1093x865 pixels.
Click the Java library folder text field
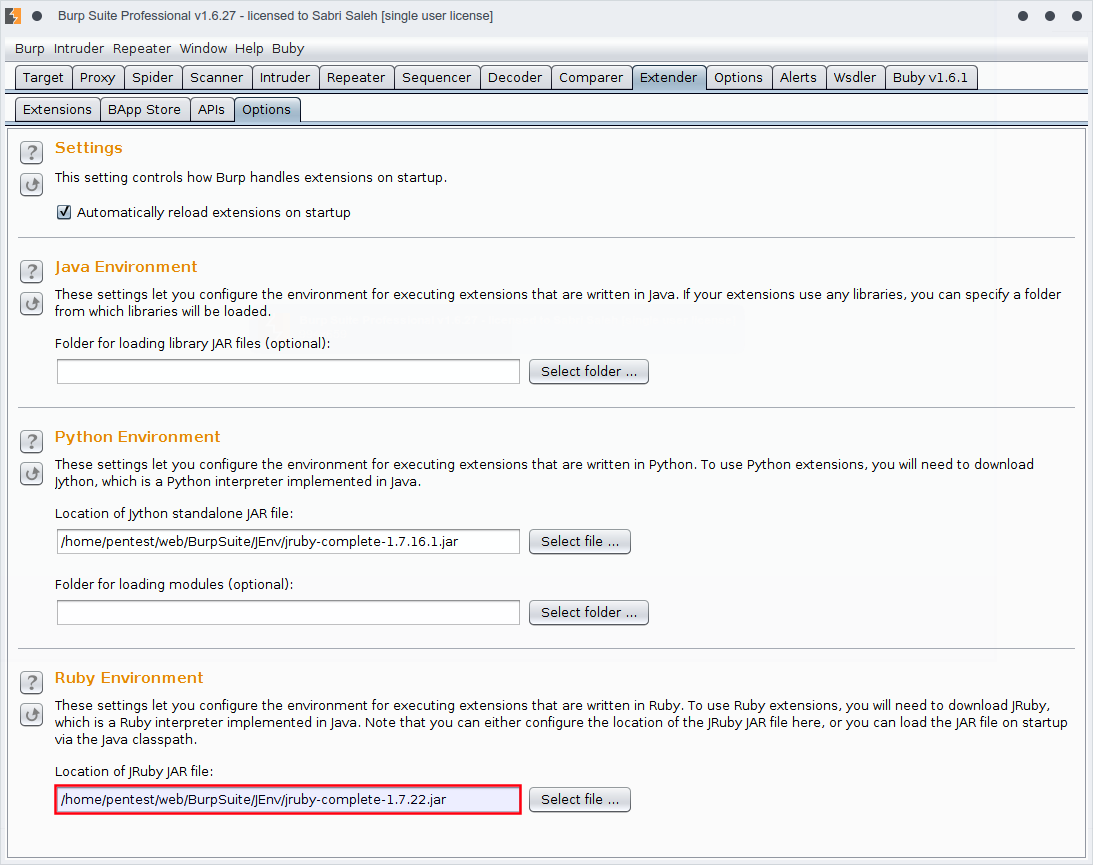click(x=288, y=371)
